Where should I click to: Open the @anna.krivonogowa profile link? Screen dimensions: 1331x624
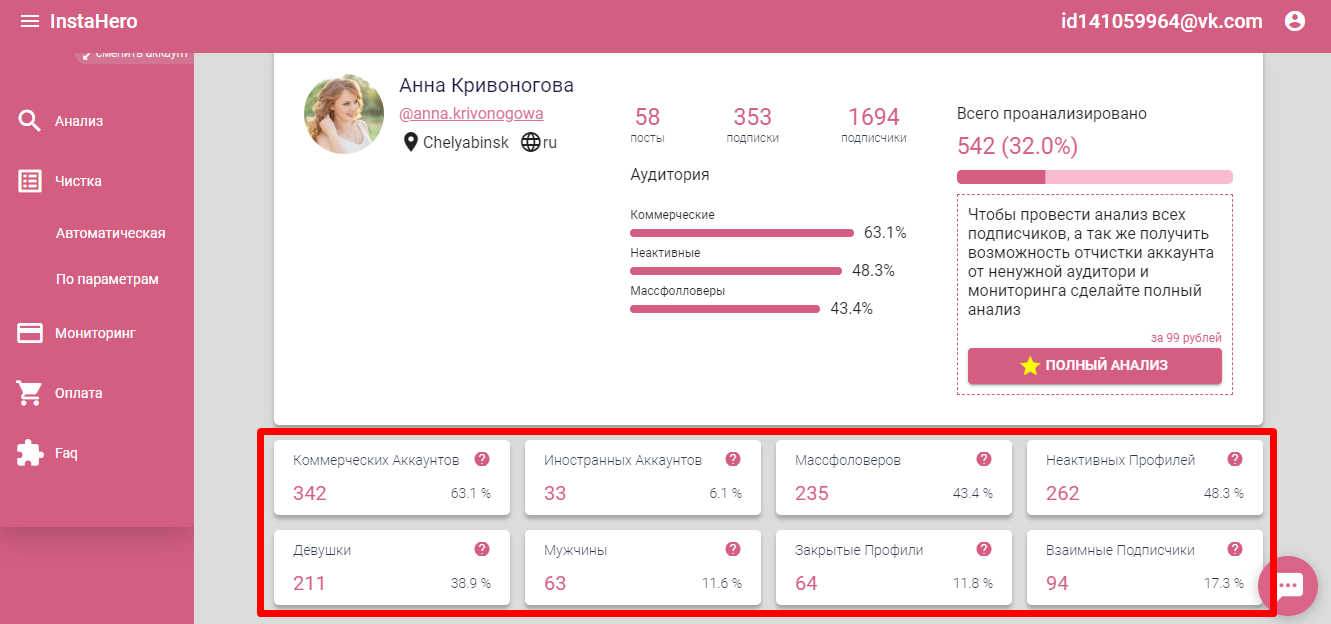click(x=471, y=114)
